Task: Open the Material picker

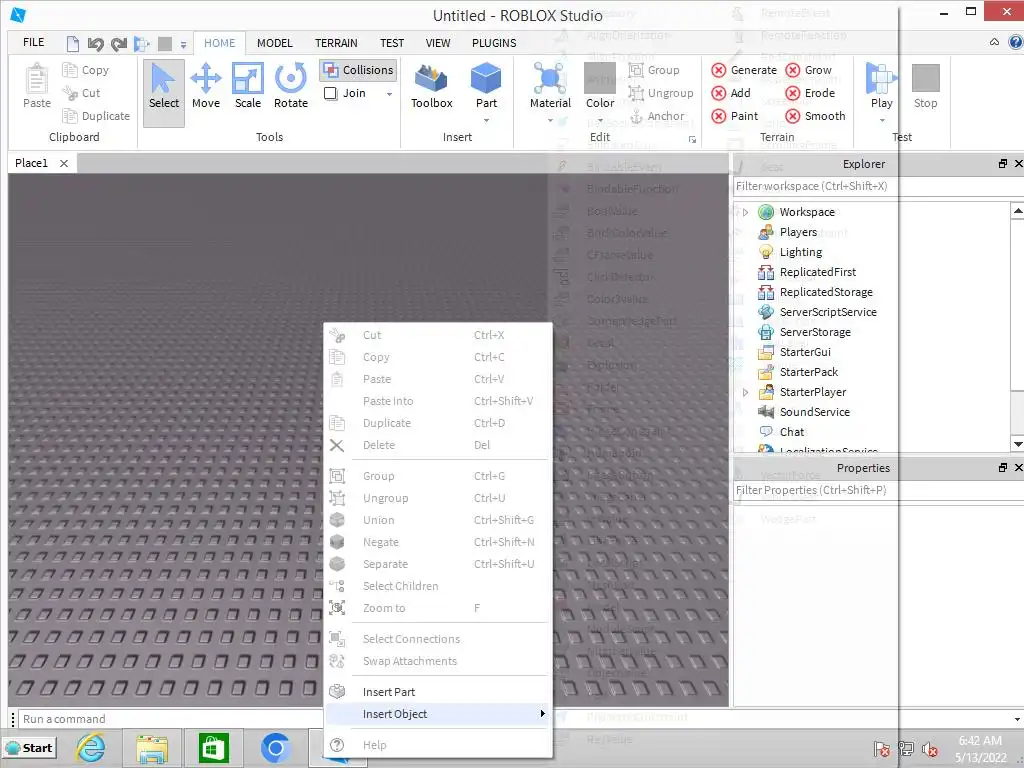Action: (550, 84)
